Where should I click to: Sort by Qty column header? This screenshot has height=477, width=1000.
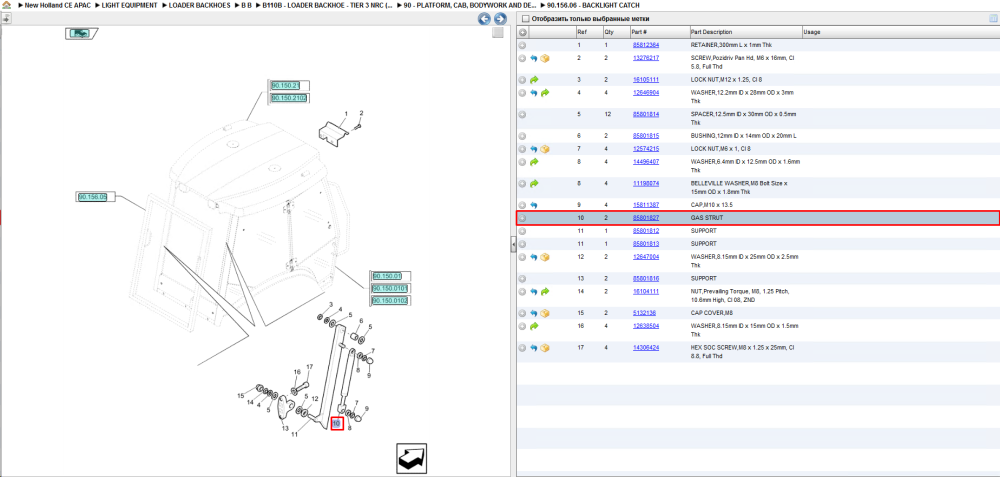click(608, 32)
